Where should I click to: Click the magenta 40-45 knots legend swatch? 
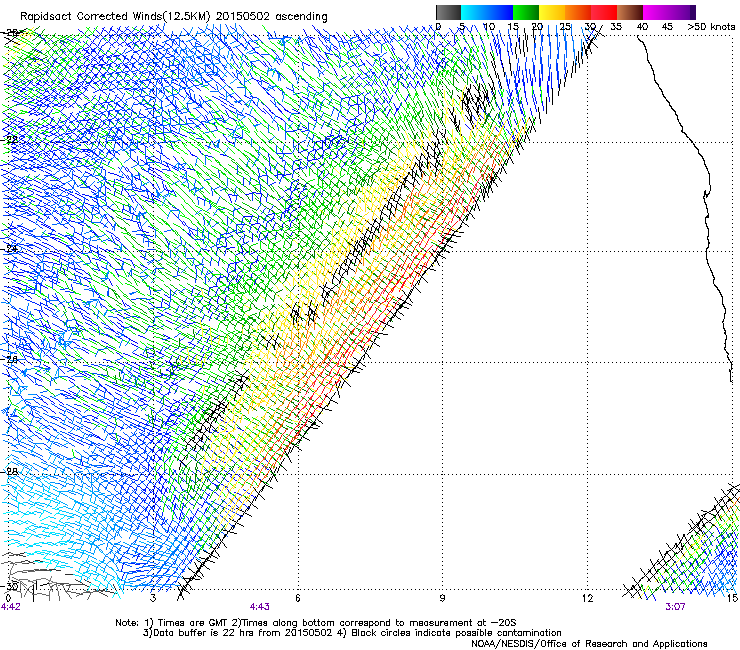(x=656, y=12)
